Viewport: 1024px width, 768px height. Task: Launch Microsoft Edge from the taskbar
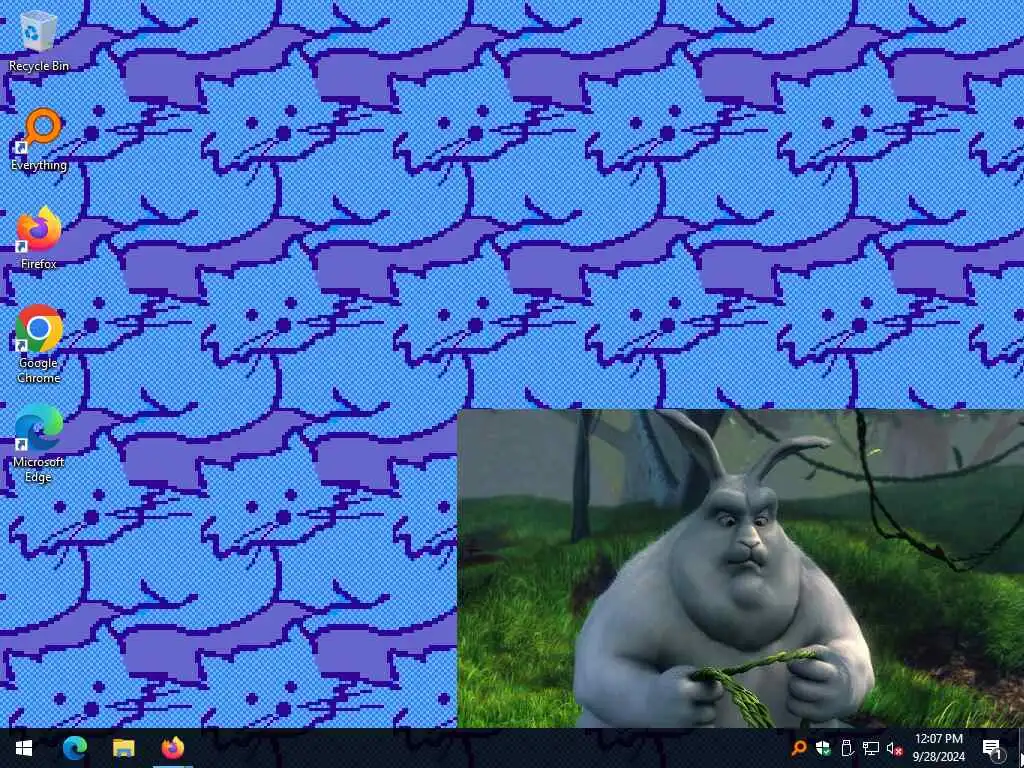[x=74, y=748]
